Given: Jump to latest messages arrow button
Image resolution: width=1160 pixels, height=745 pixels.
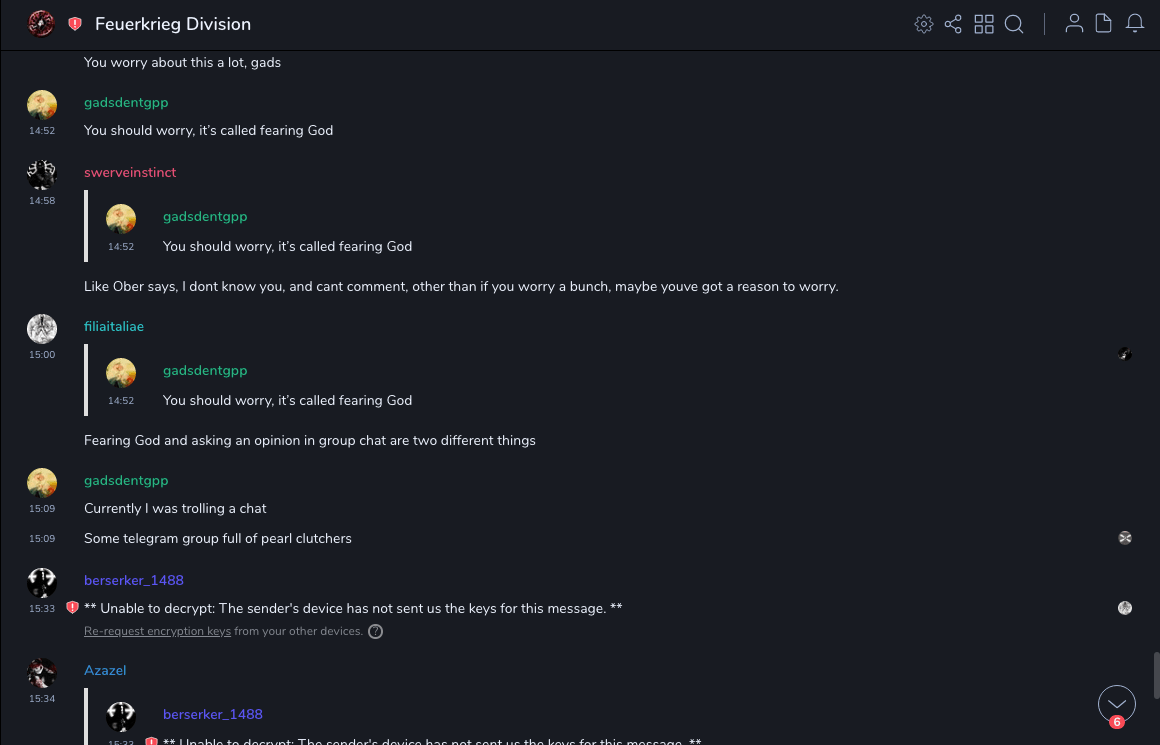Looking at the screenshot, I should click(x=1117, y=704).
